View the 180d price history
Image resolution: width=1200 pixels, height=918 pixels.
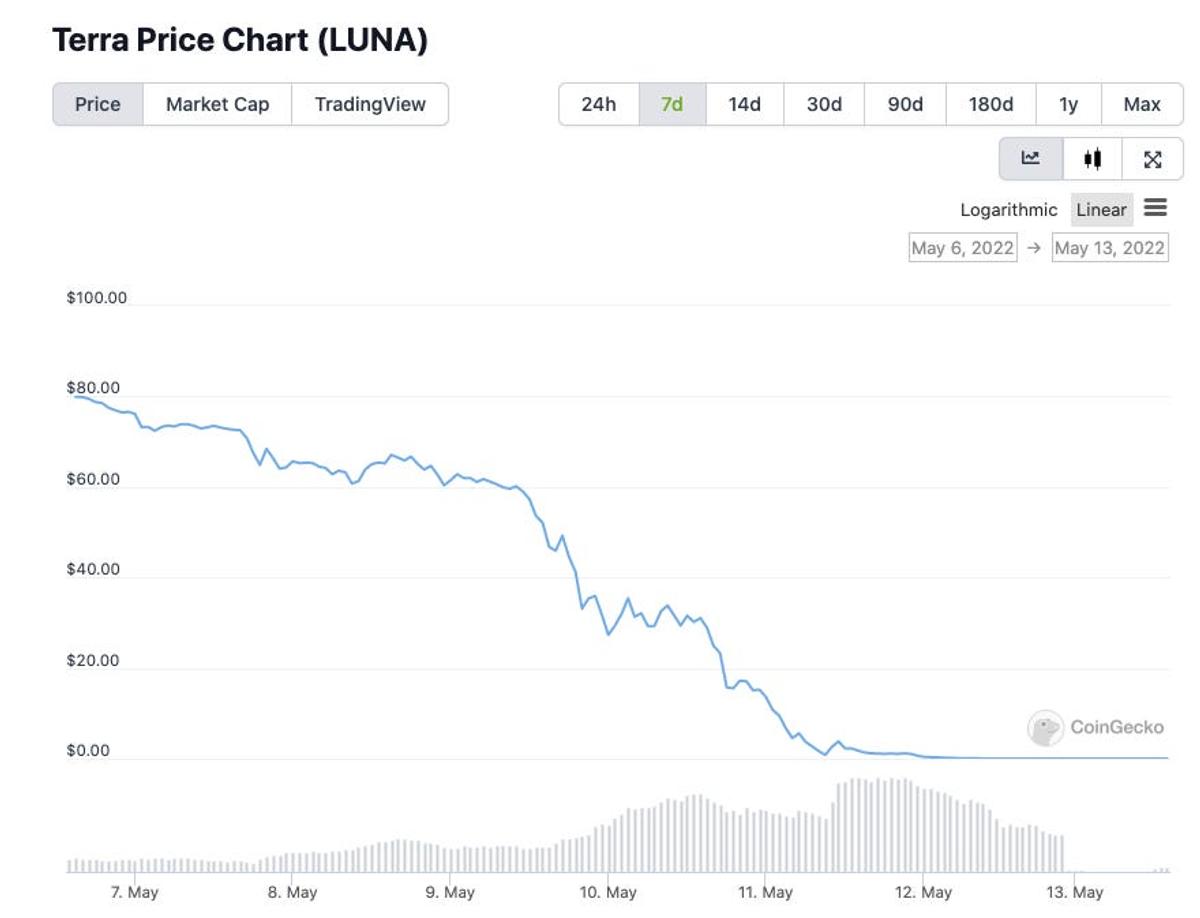tap(991, 104)
